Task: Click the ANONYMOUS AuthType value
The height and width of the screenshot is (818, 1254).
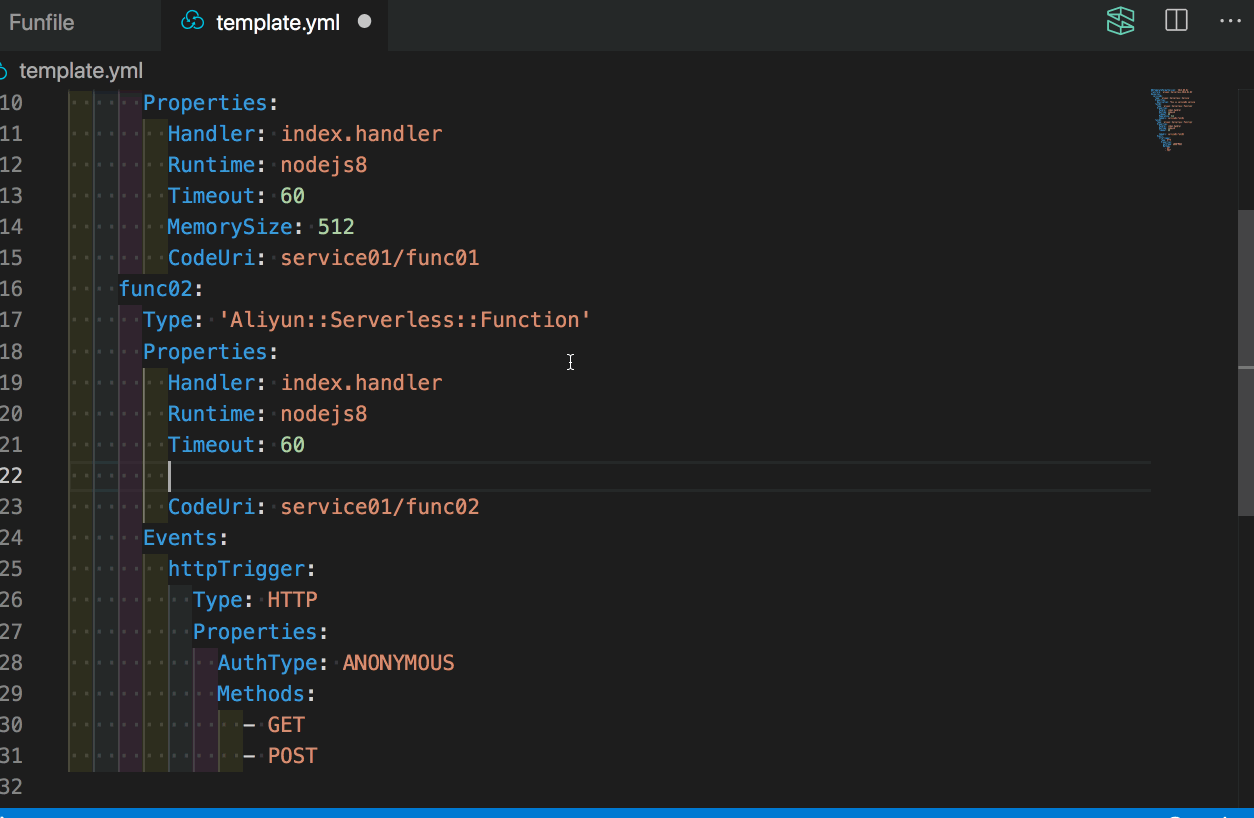Action: click(x=398, y=663)
